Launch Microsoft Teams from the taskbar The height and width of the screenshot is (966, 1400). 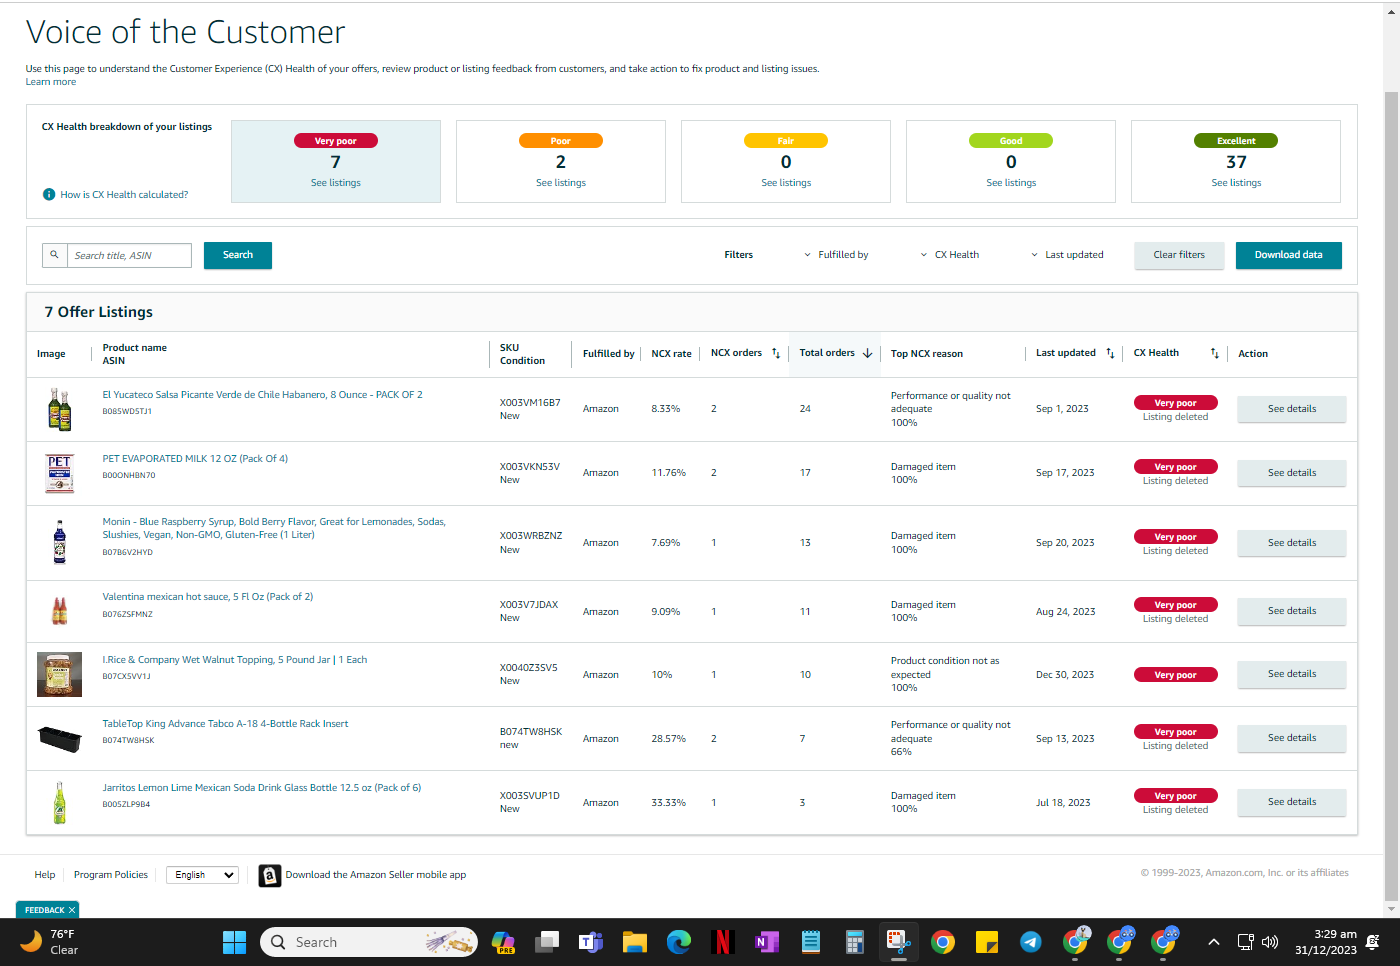591,942
